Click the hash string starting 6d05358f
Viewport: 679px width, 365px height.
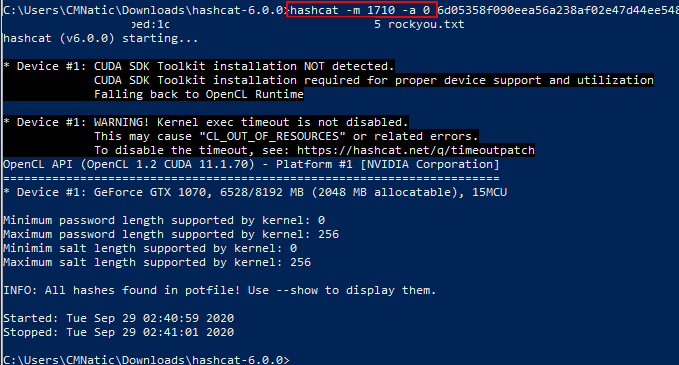point(558,10)
